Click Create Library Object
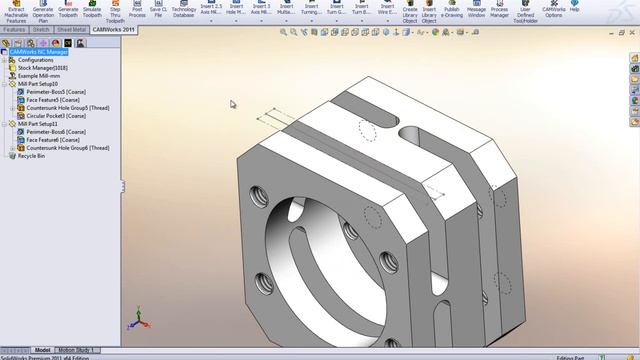The height and width of the screenshot is (360, 640). (410, 12)
